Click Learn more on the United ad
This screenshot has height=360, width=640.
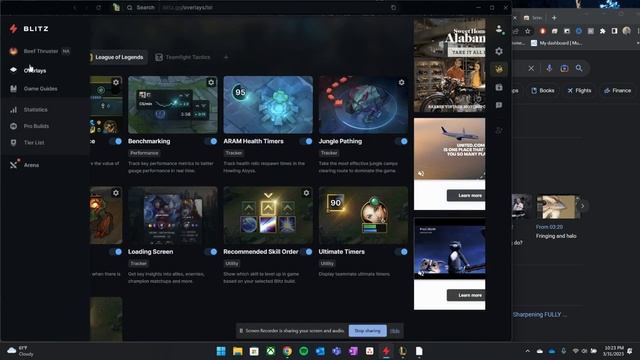pyautogui.click(x=466, y=196)
